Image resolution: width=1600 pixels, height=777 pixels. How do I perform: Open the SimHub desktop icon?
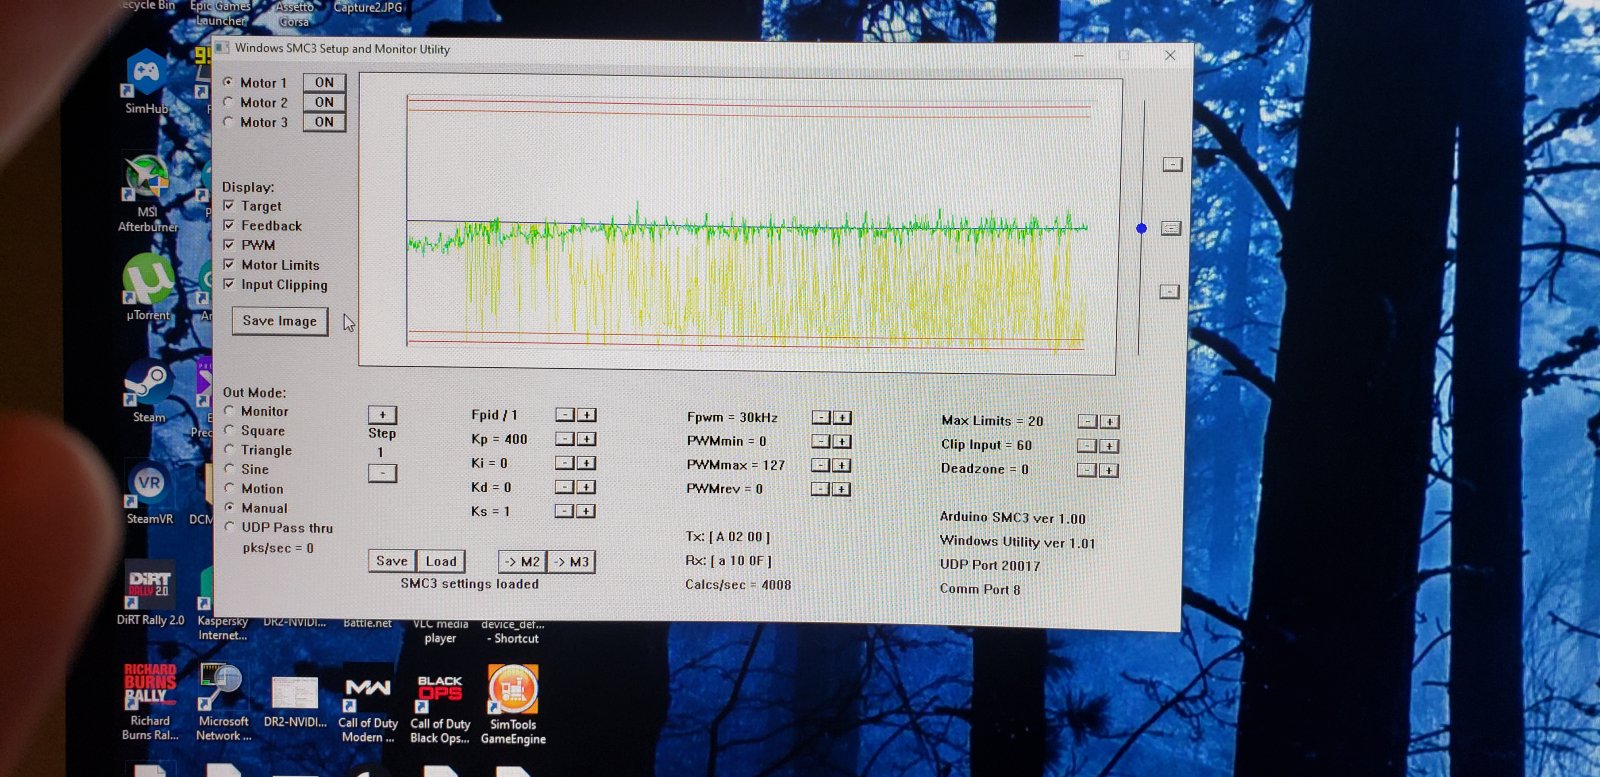tap(146, 76)
